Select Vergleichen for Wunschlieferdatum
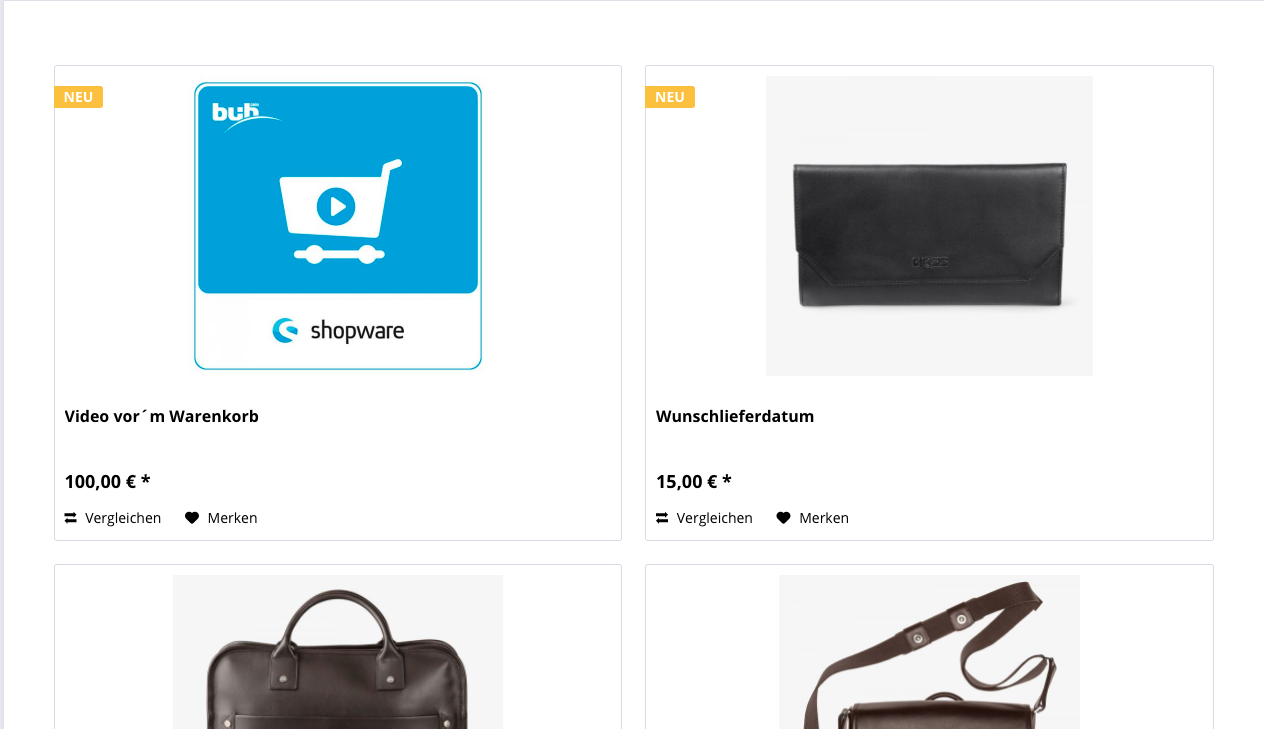Viewport: 1264px width, 729px height. (704, 518)
